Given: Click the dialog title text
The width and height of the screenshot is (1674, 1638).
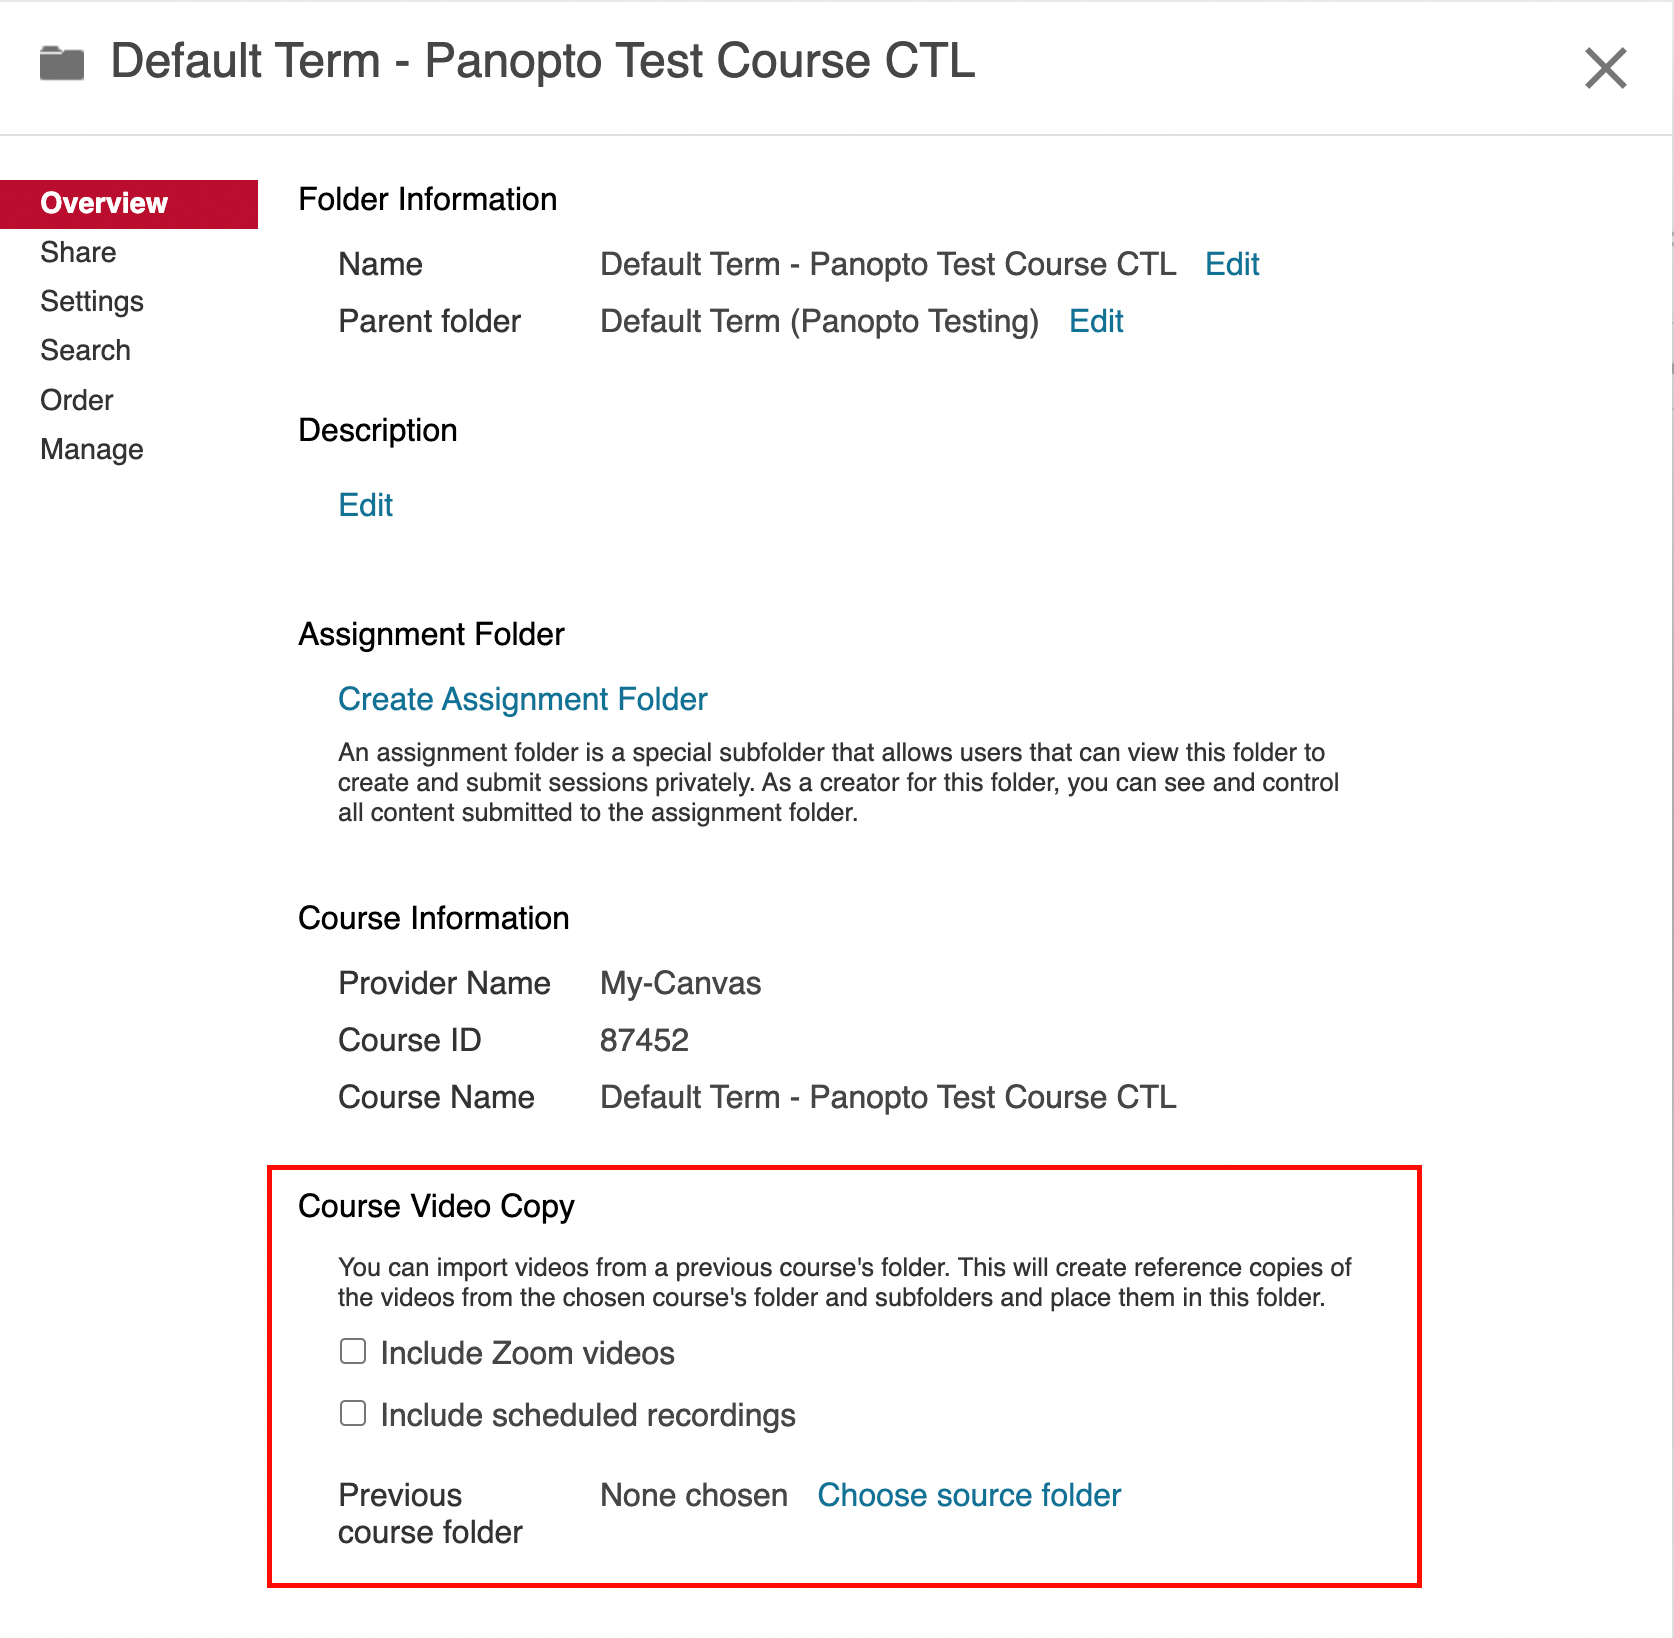Looking at the screenshot, I should pyautogui.click(x=542, y=61).
